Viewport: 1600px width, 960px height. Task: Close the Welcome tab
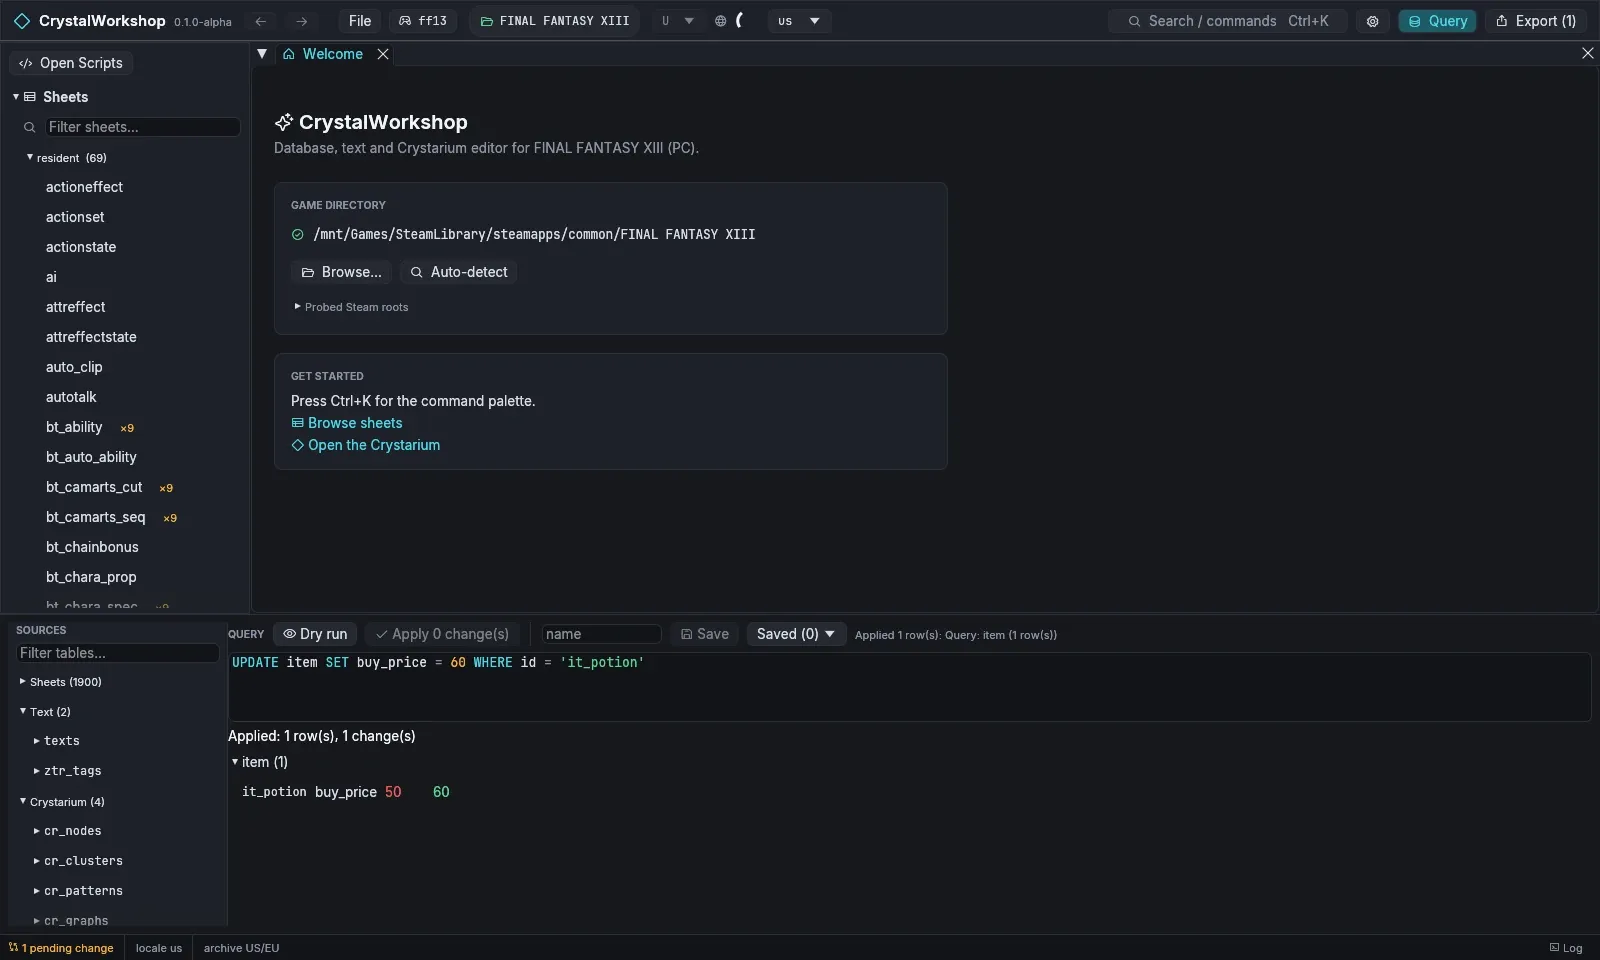(x=383, y=54)
